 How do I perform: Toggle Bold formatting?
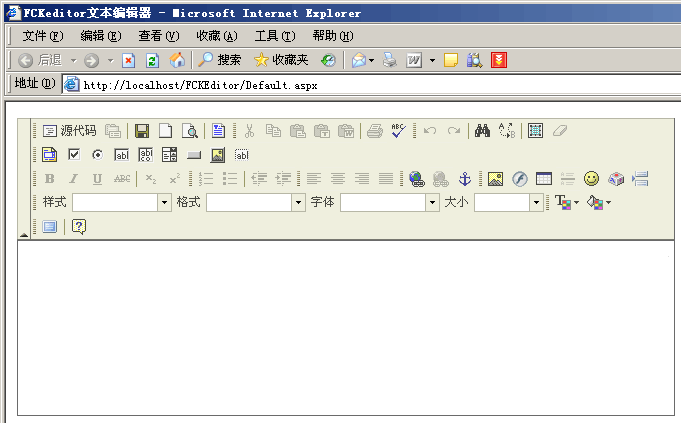tap(50, 179)
